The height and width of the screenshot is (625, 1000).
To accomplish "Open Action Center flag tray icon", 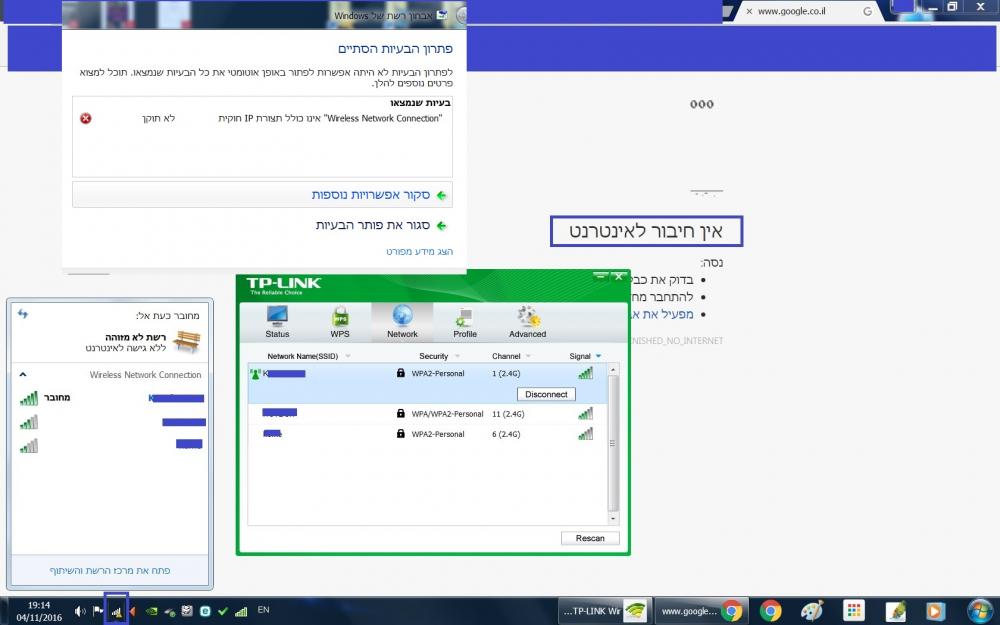I will (x=98, y=611).
